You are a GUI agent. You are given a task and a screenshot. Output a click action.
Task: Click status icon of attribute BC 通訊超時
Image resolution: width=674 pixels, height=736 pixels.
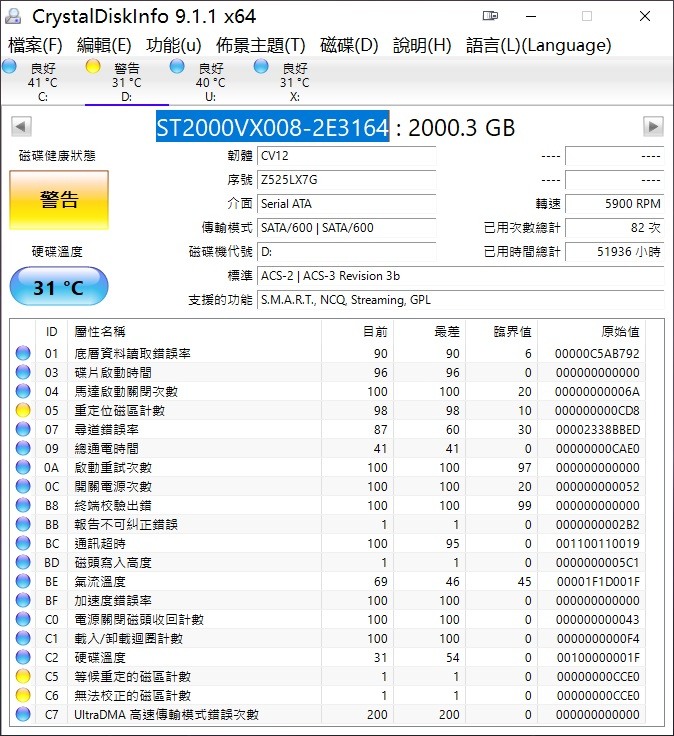23,543
